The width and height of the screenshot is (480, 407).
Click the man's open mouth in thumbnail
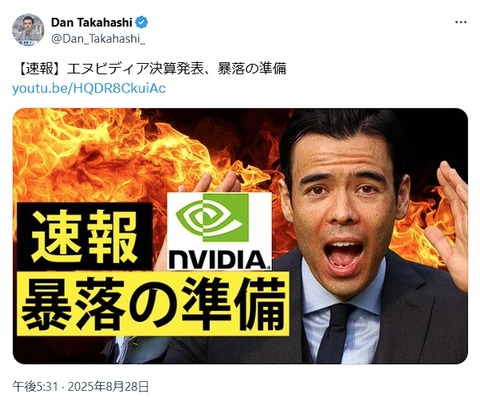(x=343, y=254)
